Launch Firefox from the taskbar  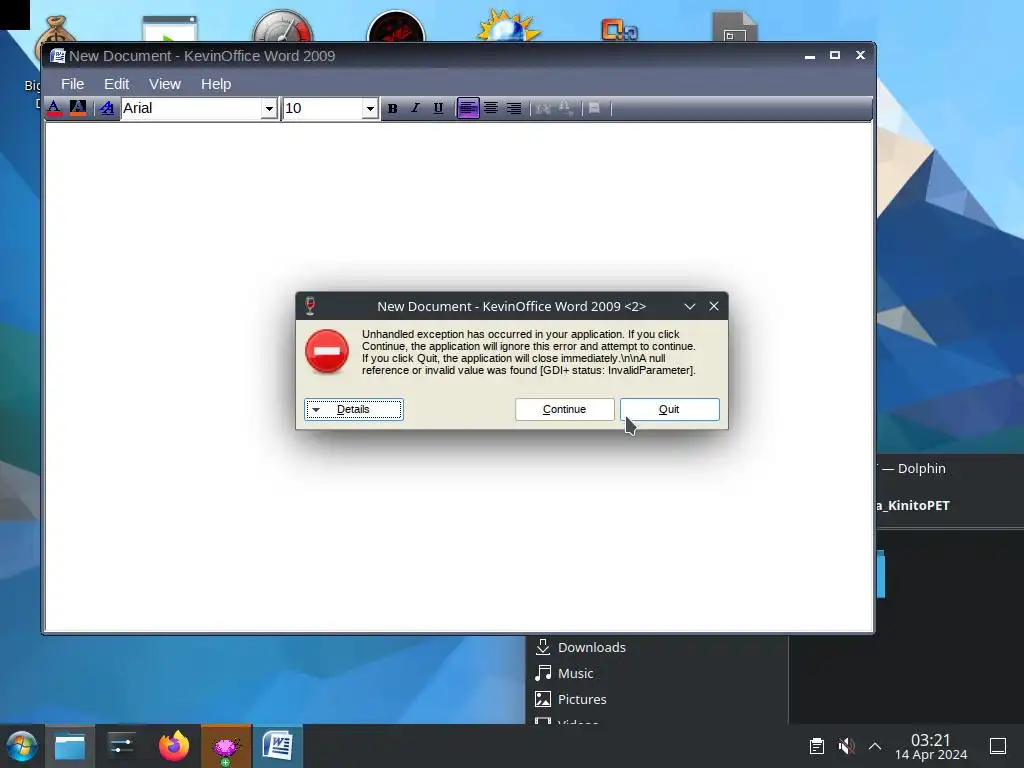[174, 746]
